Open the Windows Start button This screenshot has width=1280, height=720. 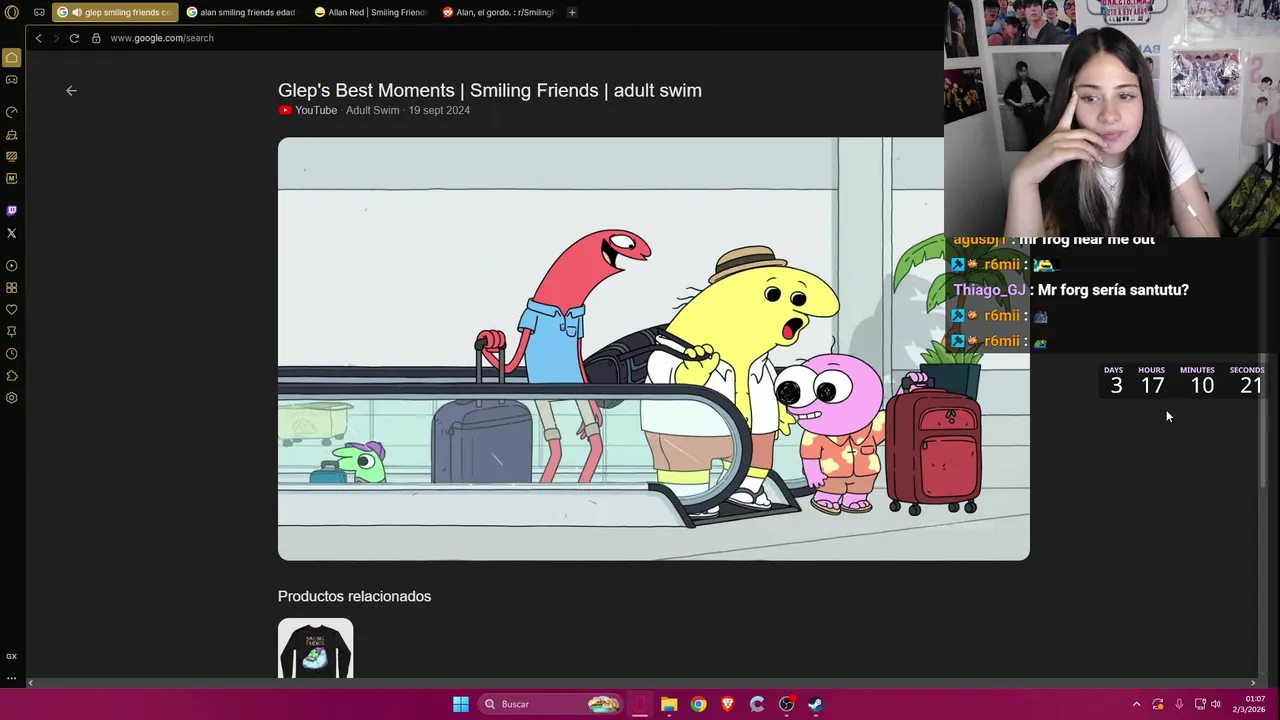point(461,704)
